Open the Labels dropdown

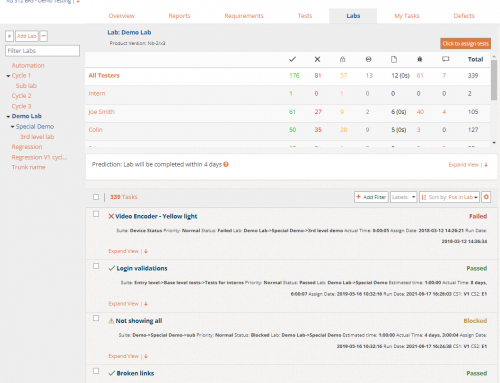pyautogui.click(x=404, y=197)
